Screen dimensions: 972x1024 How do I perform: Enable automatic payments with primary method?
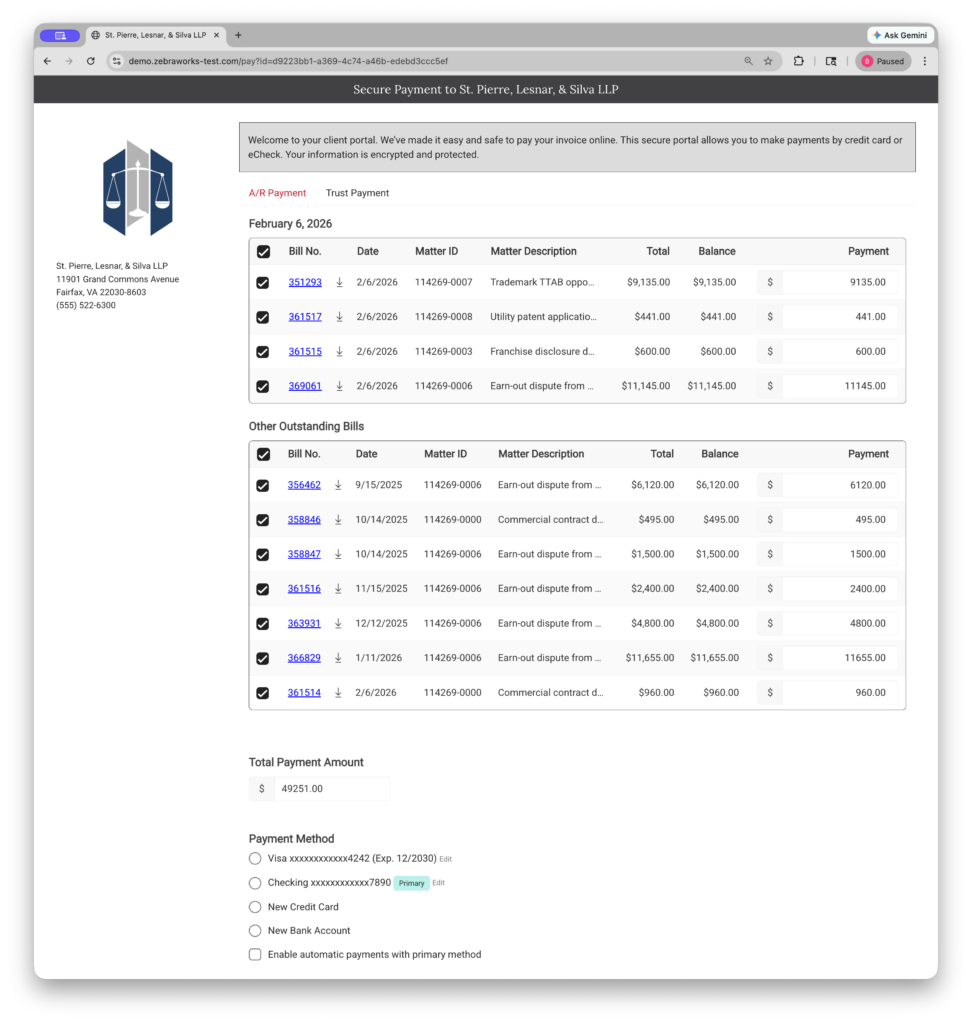pyautogui.click(x=255, y=955)
